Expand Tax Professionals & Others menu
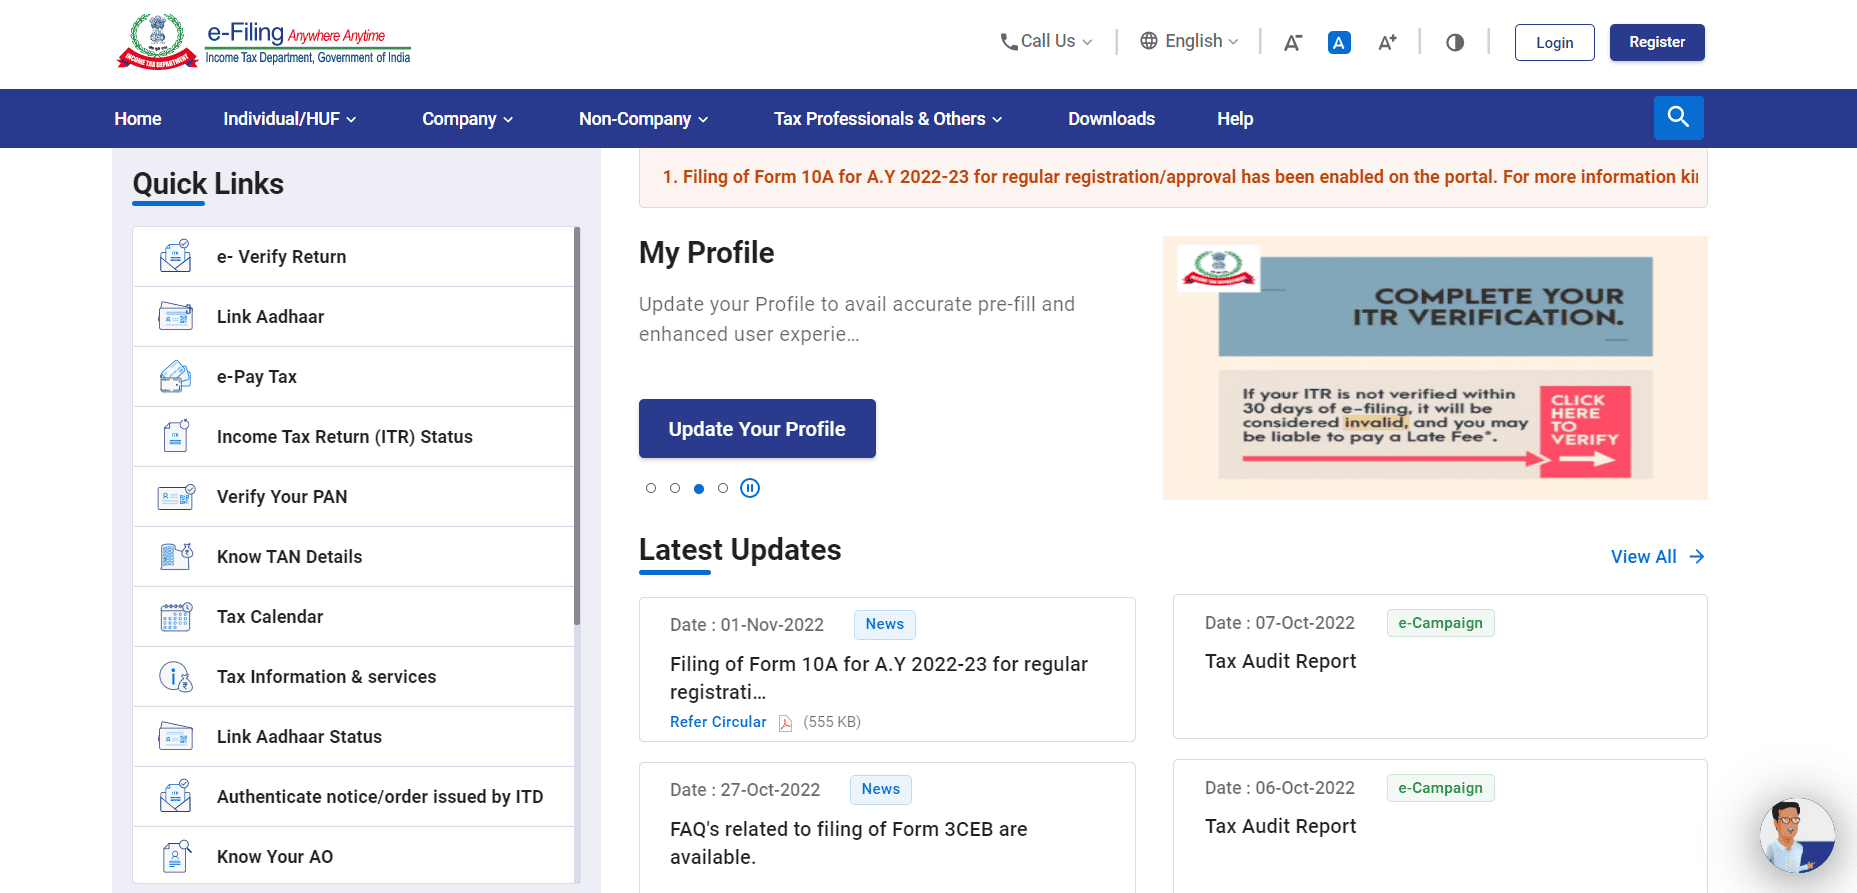The width and height of the screenshot is (1857, 893). point(888,119)
